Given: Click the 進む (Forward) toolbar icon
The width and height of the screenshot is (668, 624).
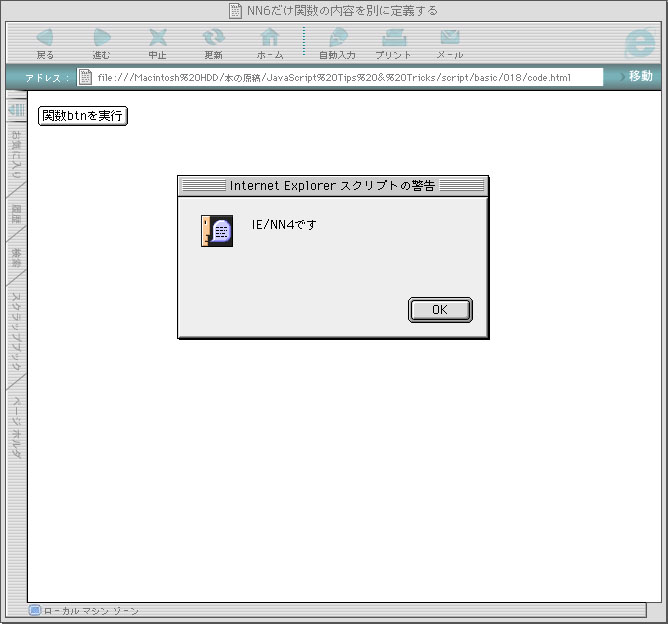Looking at the screenshot, I should point(101,38).
